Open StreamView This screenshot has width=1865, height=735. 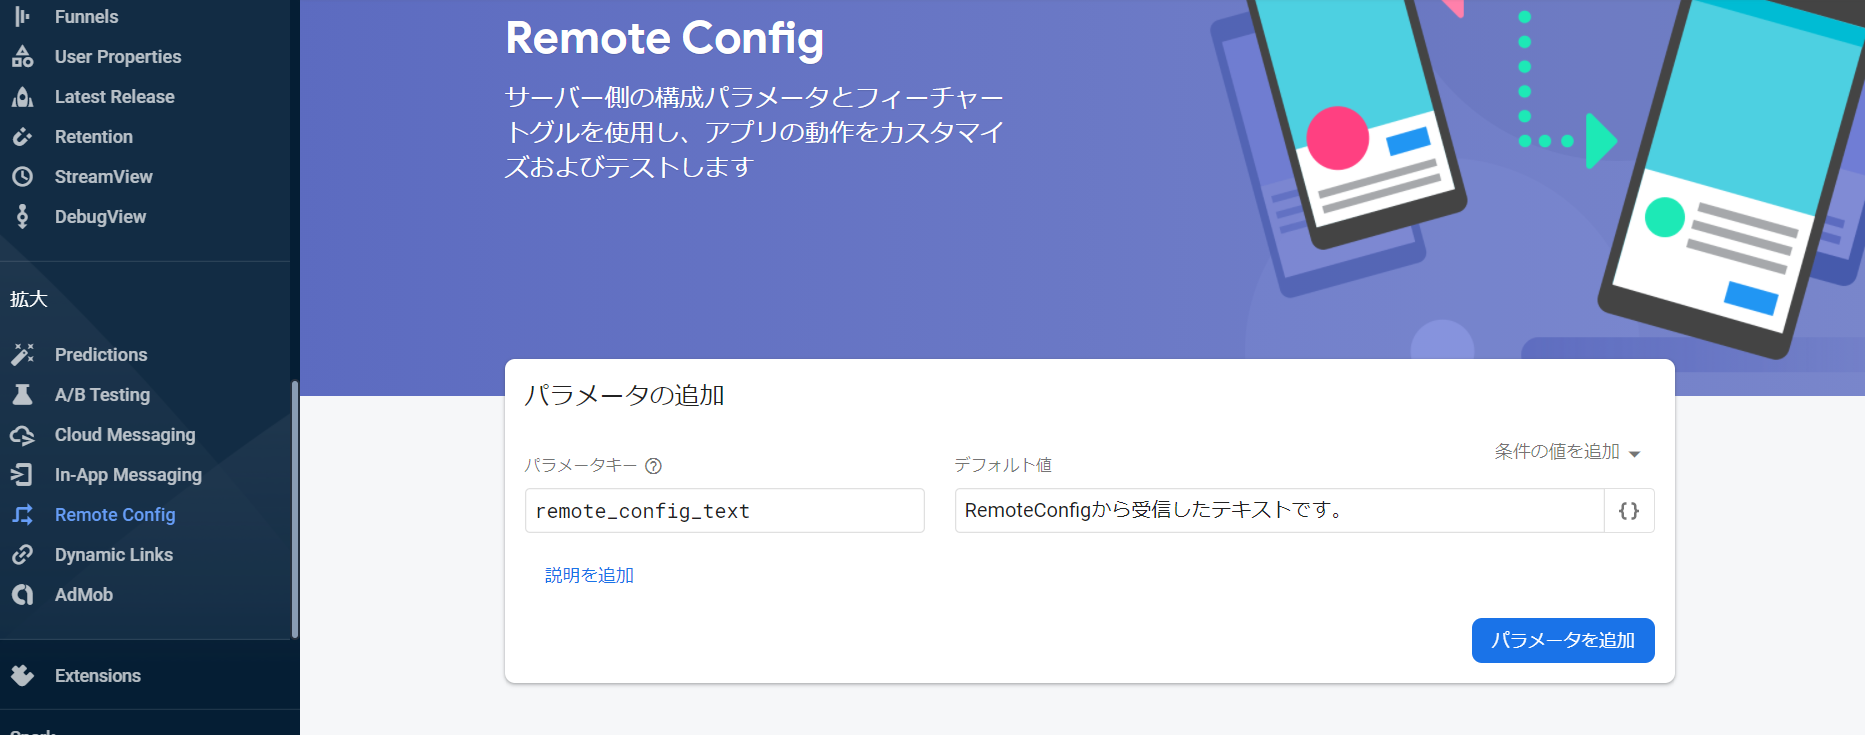coord(103,176)
